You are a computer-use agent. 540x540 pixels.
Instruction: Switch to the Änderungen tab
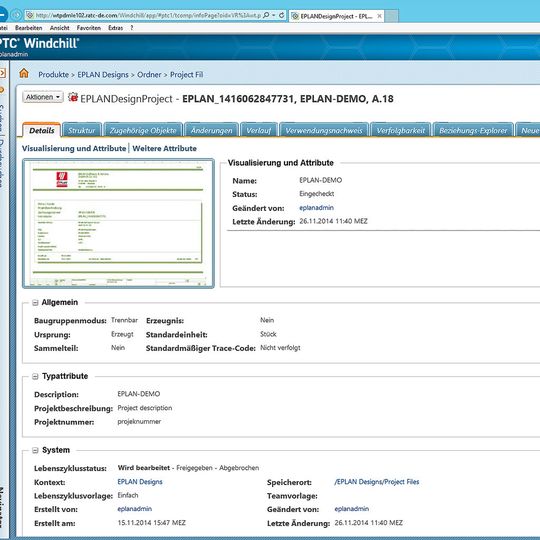211,130
